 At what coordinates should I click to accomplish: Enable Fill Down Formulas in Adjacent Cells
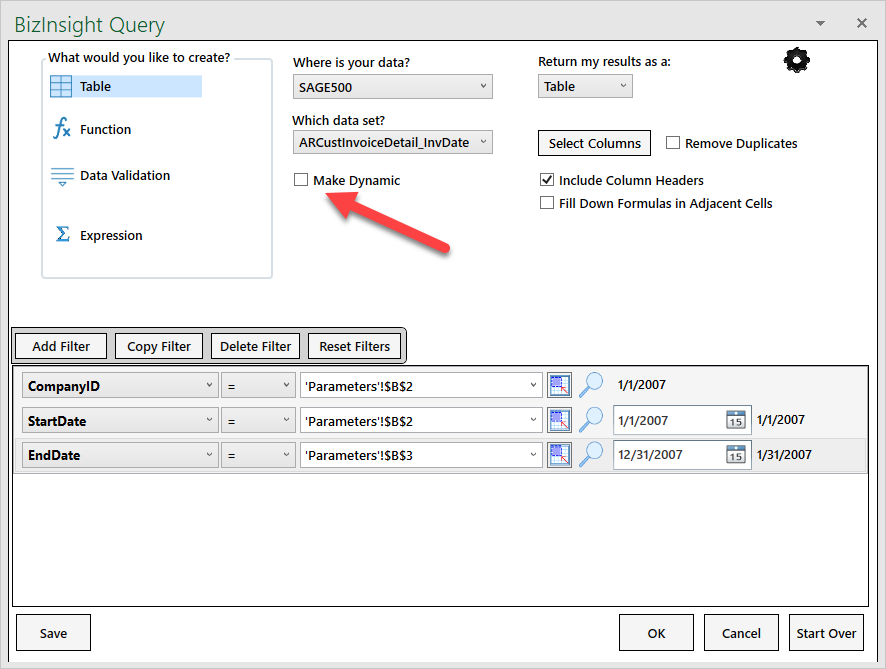pos(546,202)
